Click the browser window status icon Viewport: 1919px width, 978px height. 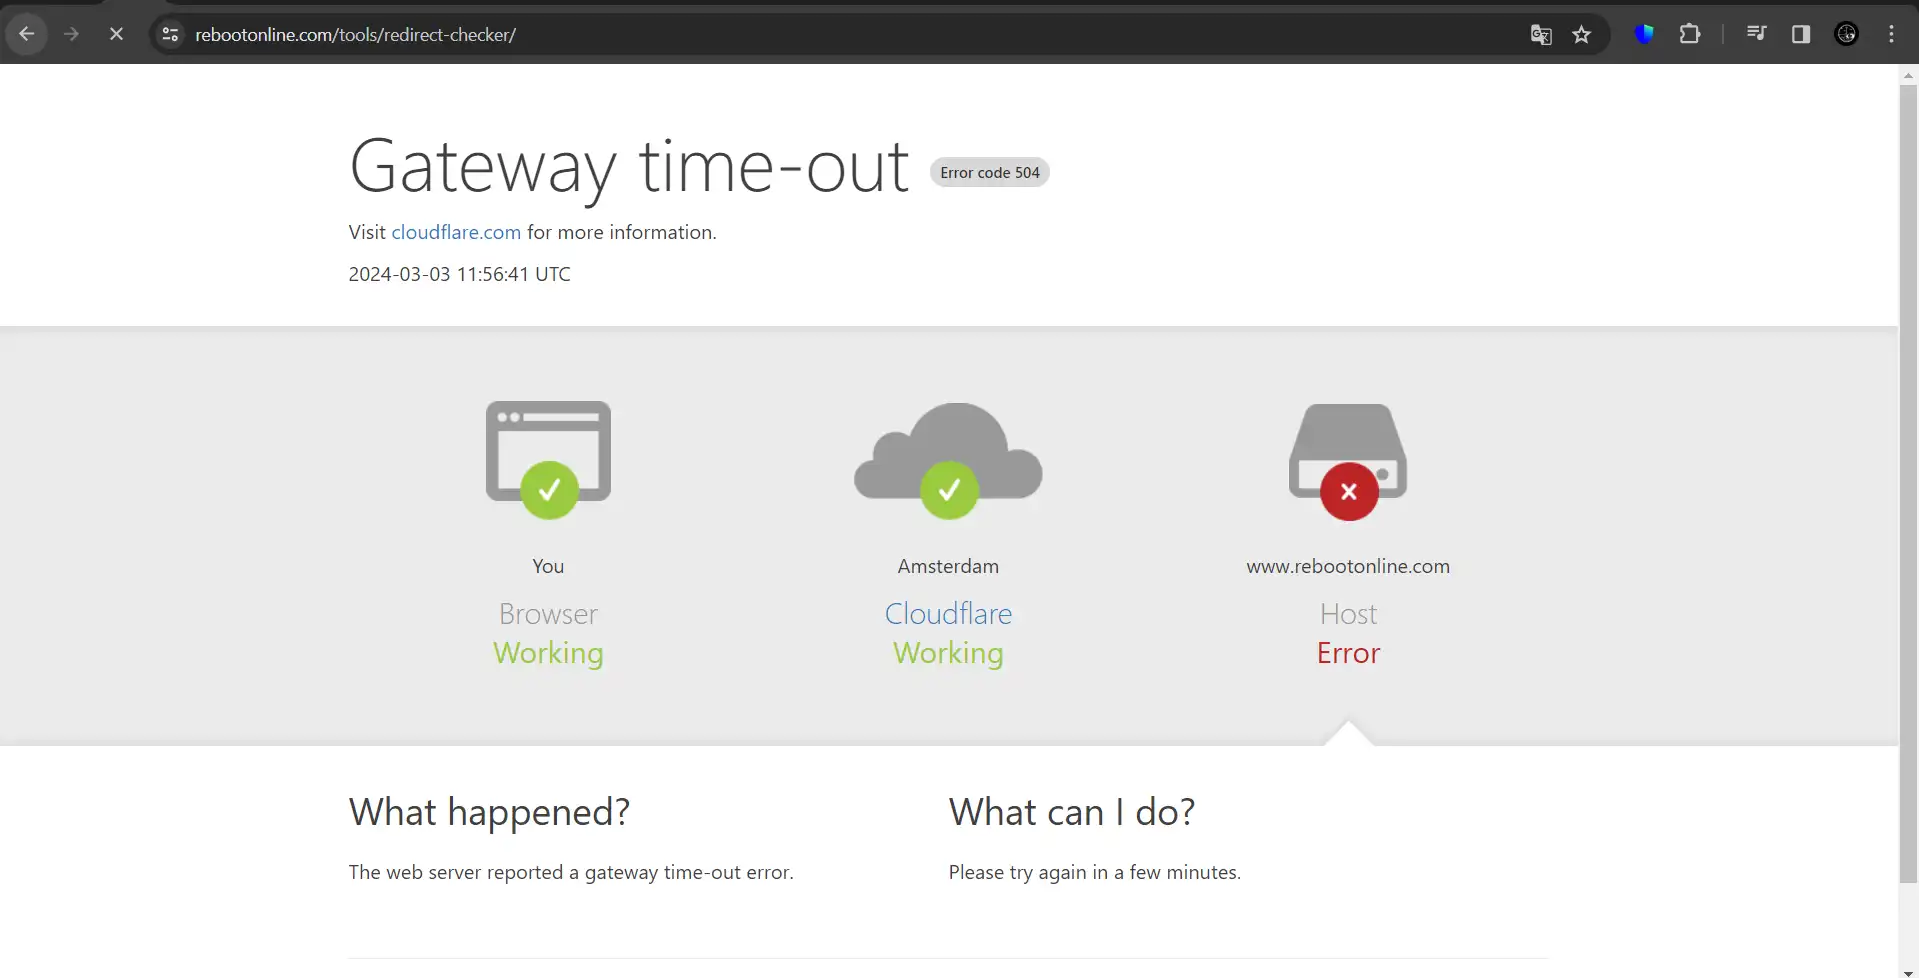(x=548, y=460)
